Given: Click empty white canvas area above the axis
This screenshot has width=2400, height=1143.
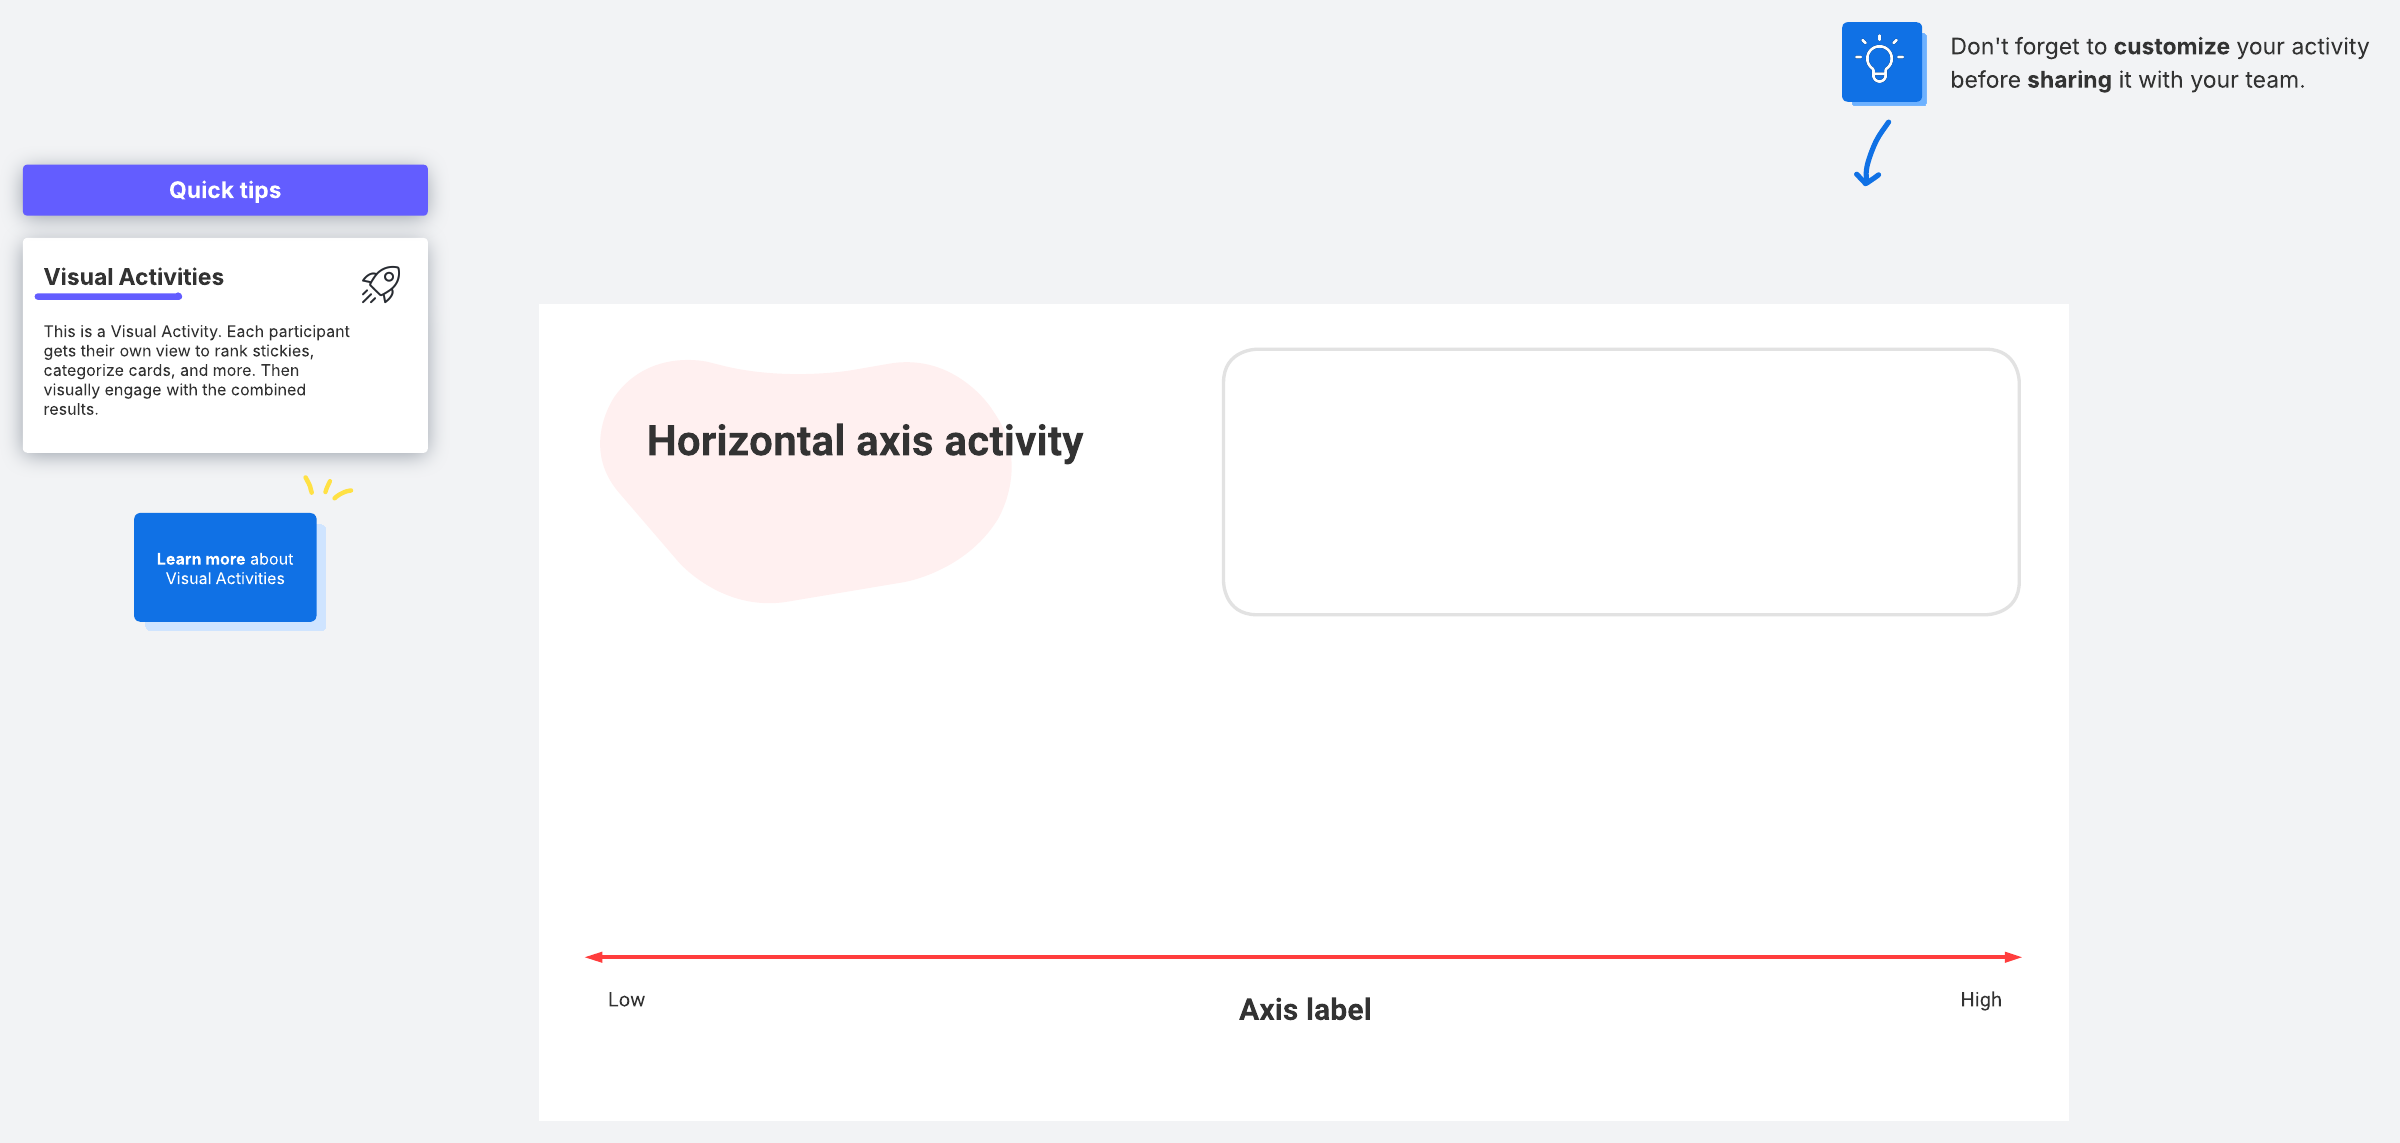Looking at the screenshot, I should point(1300,780).
